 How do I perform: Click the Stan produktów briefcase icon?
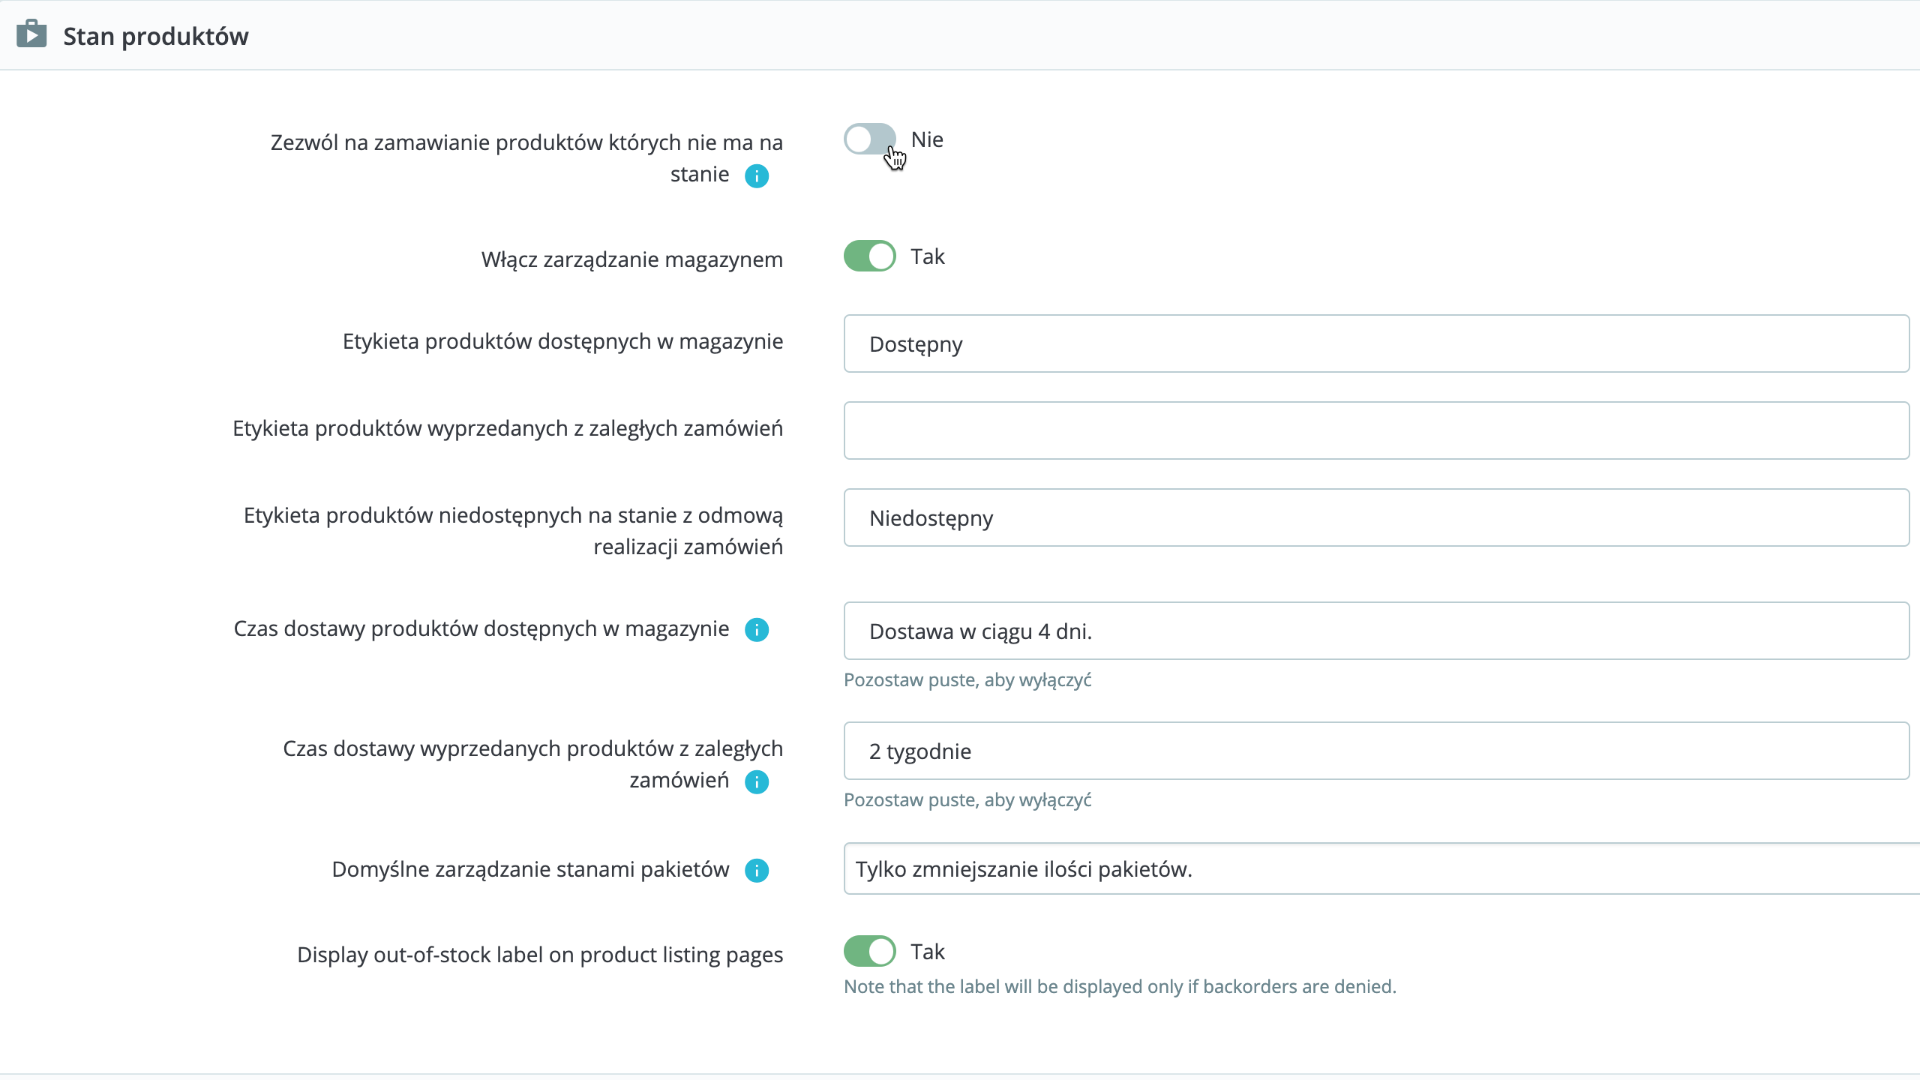pyautogui.click(x=31, y=34)
